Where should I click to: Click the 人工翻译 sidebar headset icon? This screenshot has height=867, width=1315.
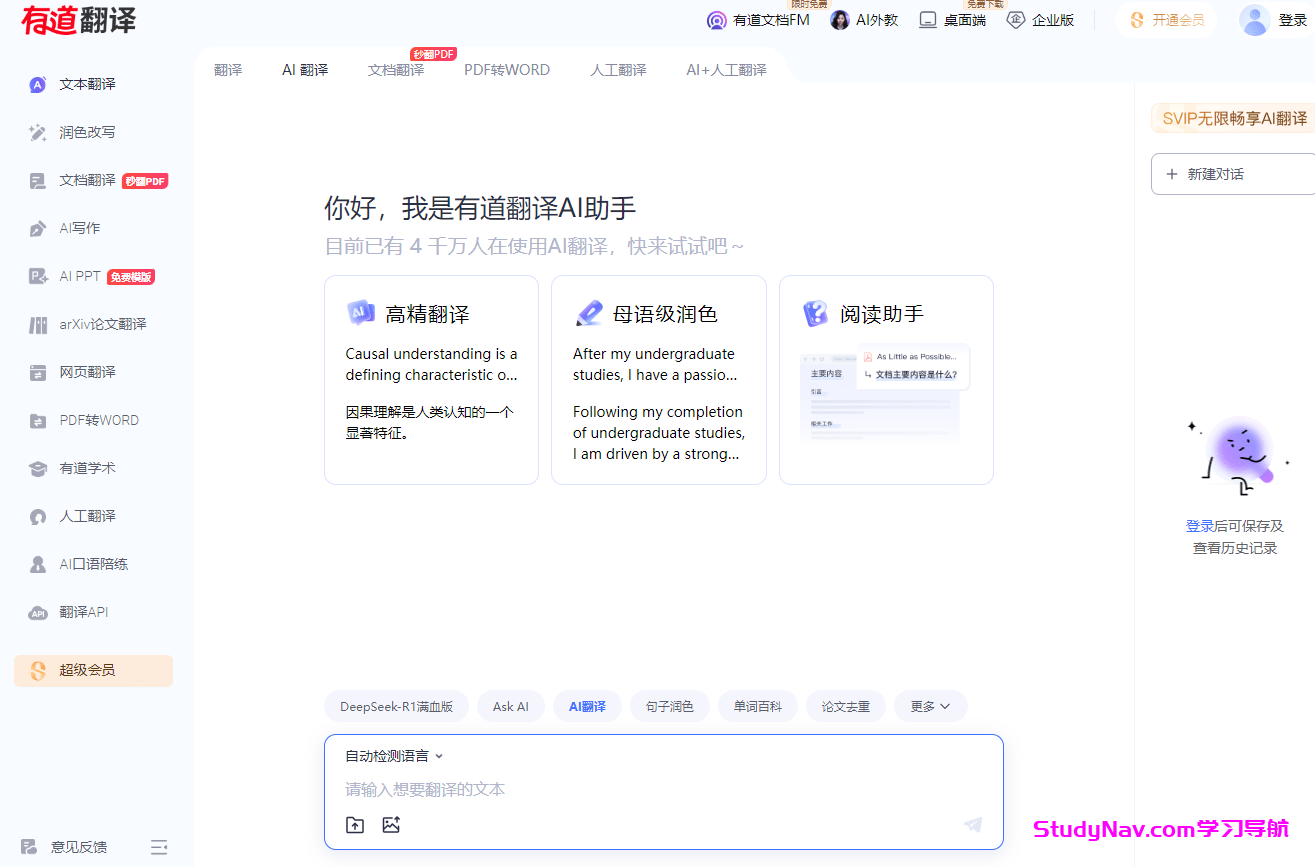pyautogui.click(x=38, y=517)
